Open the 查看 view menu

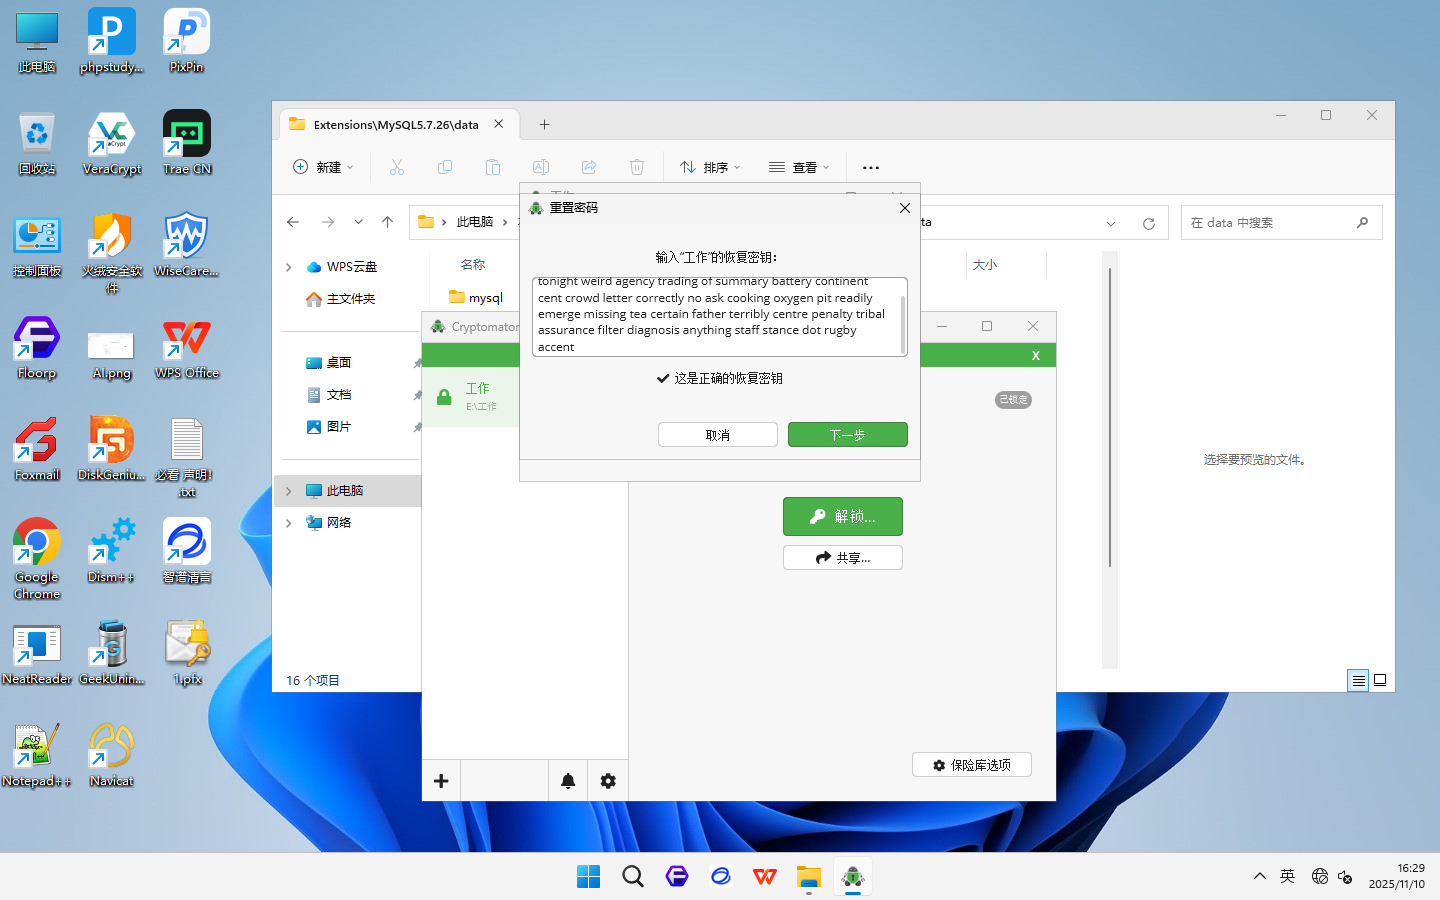point(799,167)
